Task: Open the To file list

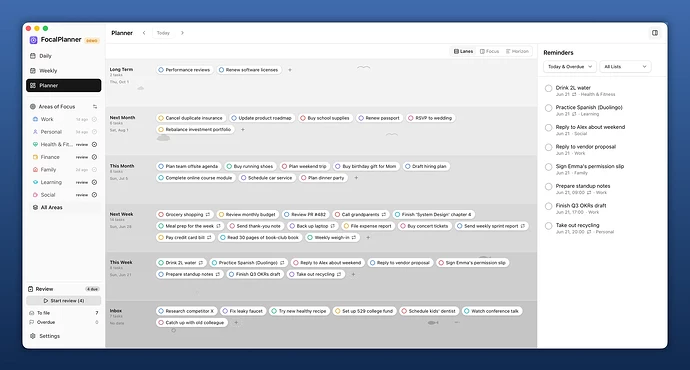Action: [63, 313]
